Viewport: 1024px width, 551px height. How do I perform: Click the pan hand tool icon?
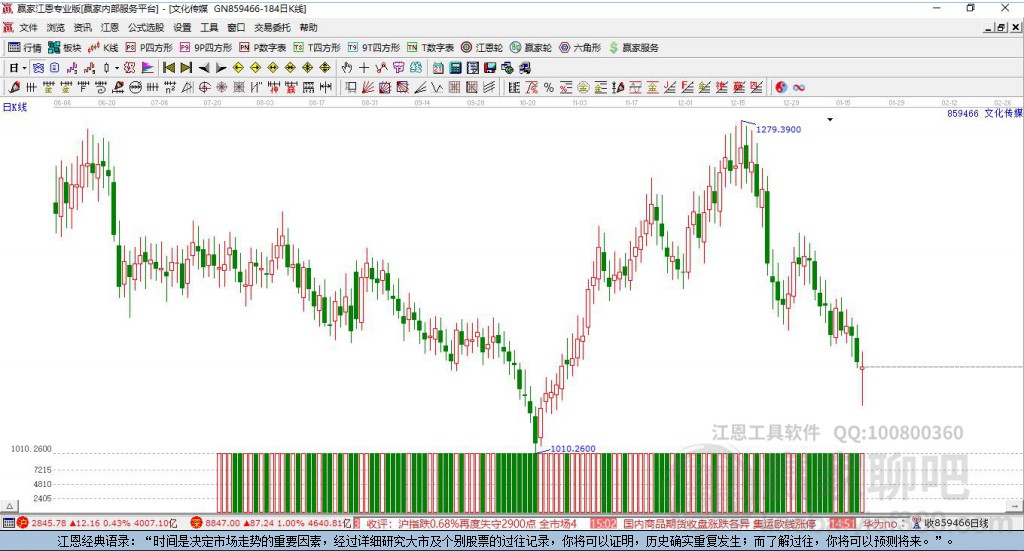tap(347, 68)
